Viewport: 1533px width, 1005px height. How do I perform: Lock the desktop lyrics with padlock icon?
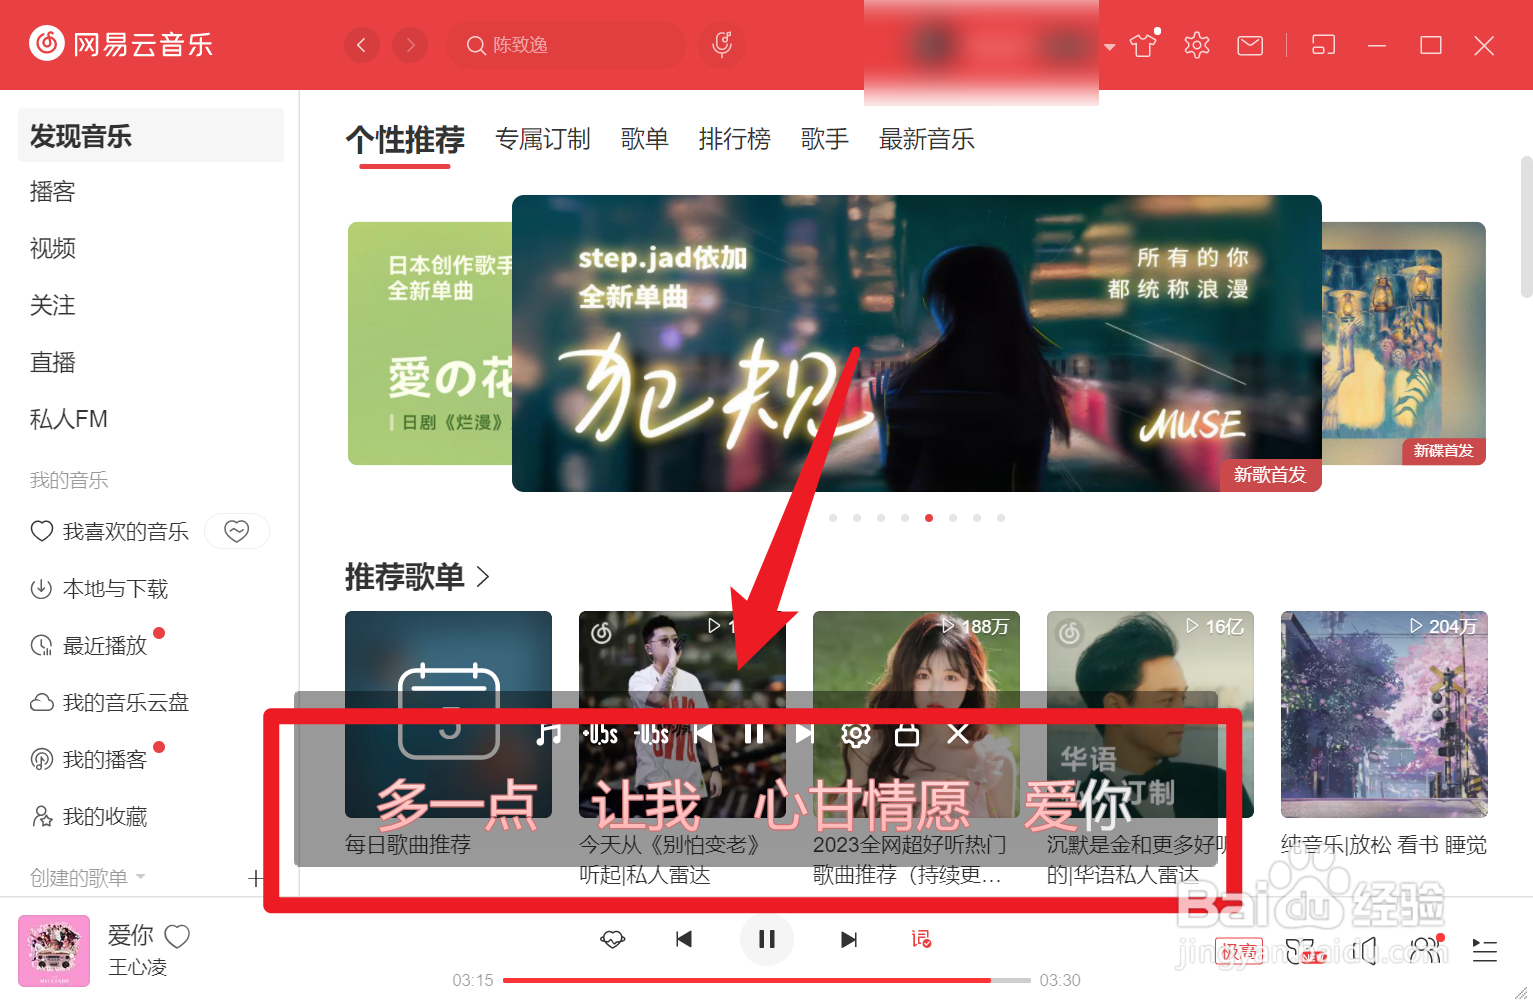pos(907,734)
